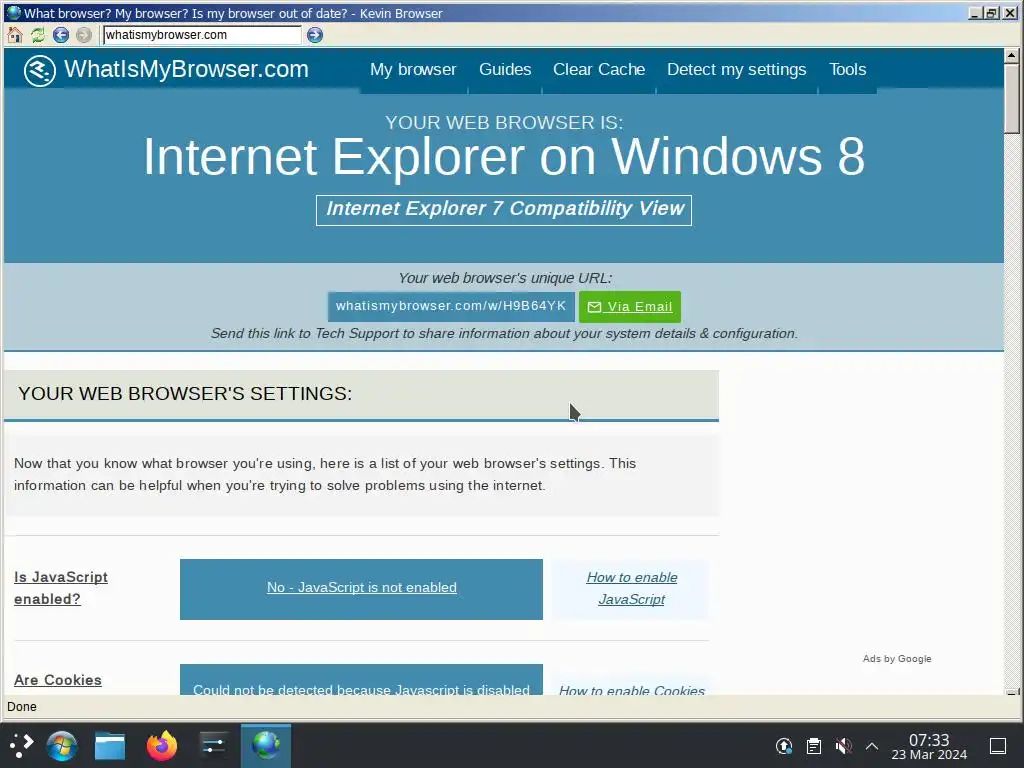Click the Done status bar text

[x=22, y=707]
